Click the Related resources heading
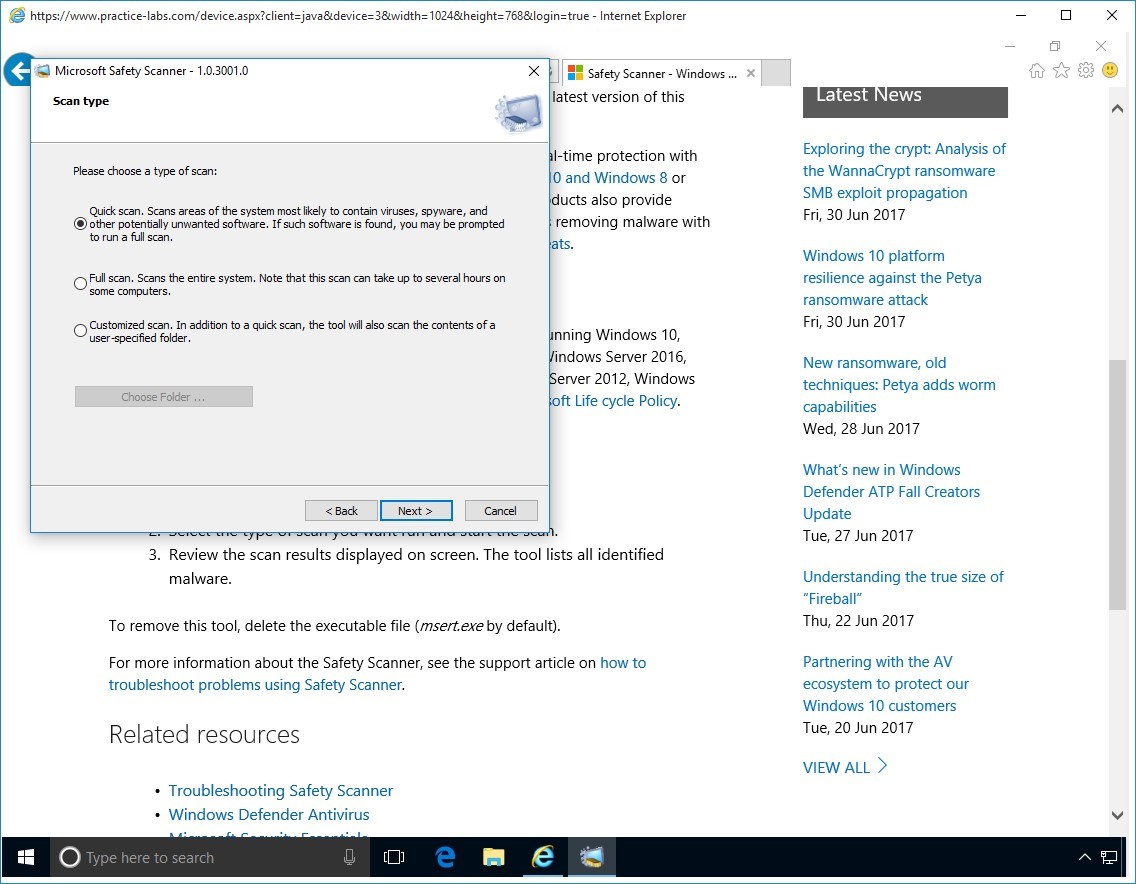Image resolution: width=1136 pixels, height=884 pixels. 204,735
